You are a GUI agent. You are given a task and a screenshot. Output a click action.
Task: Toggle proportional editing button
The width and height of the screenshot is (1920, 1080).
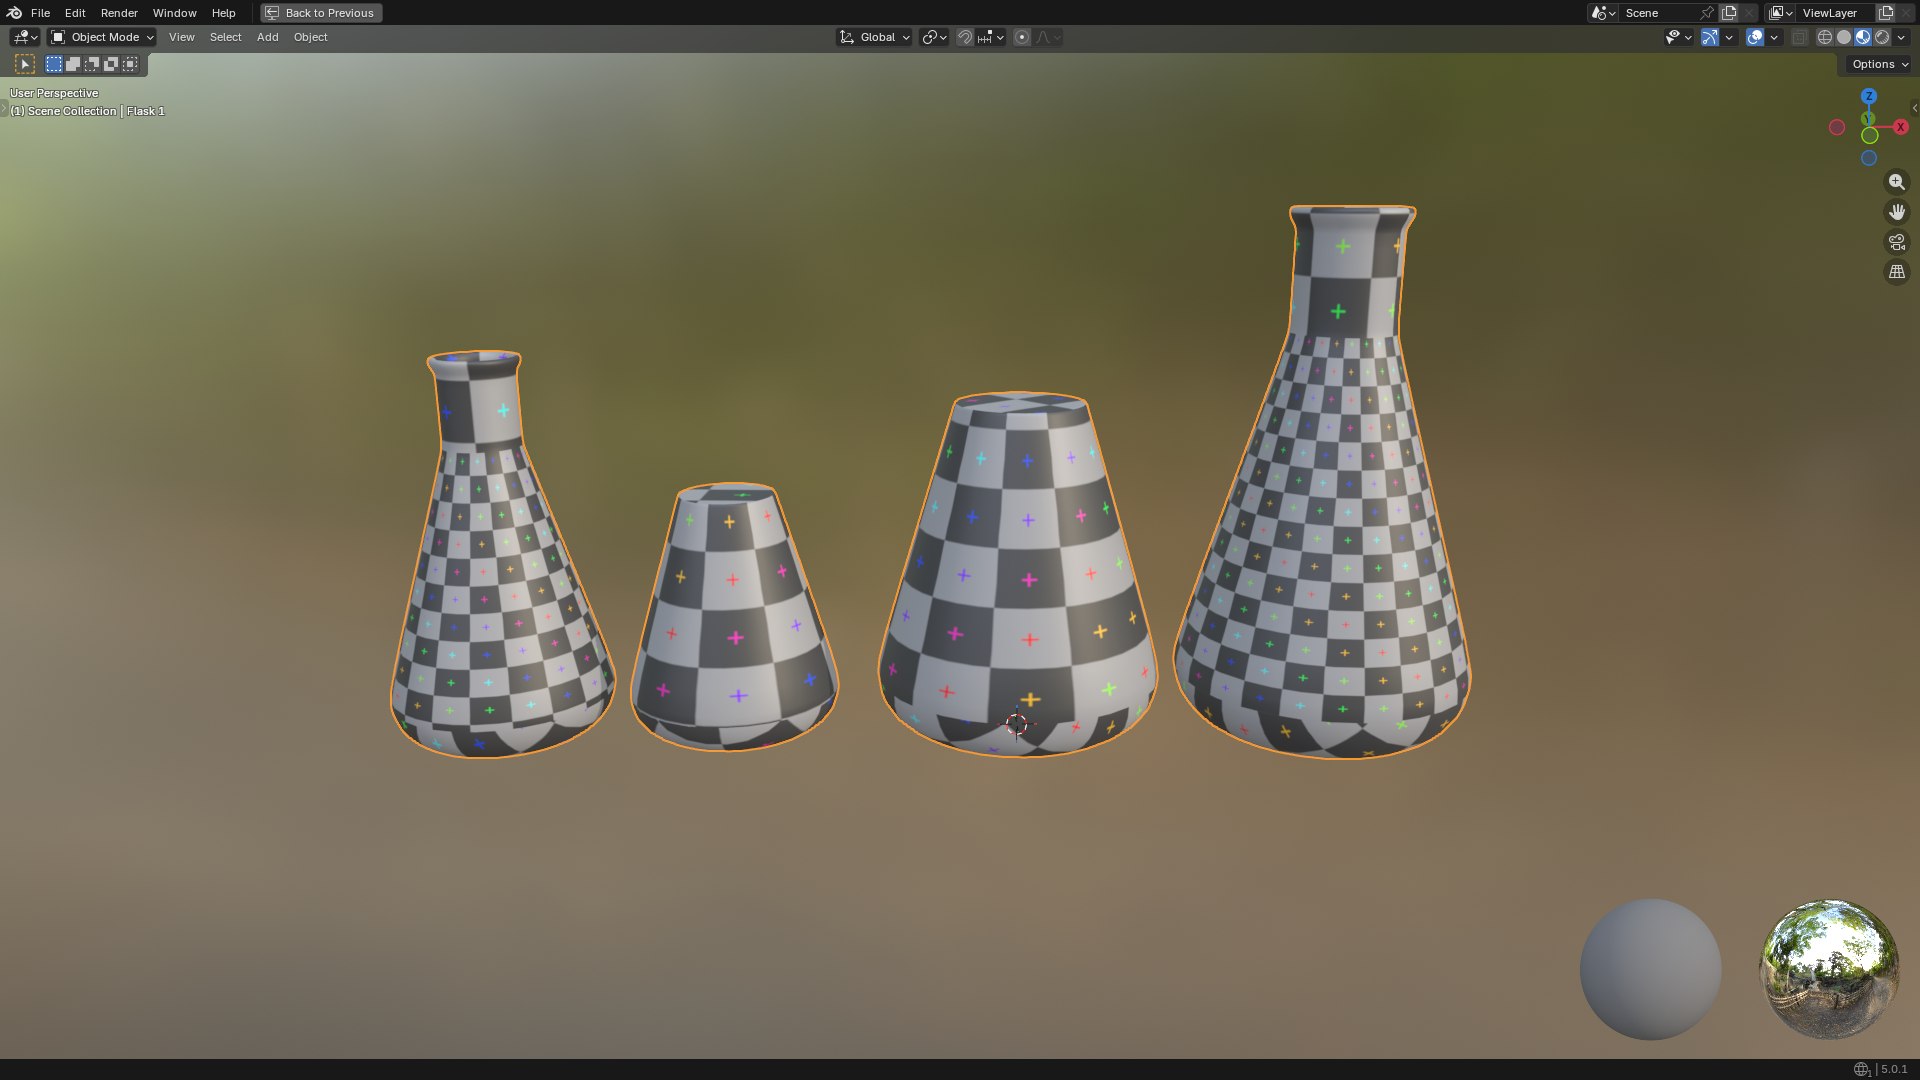click(x=1021, y=37)
